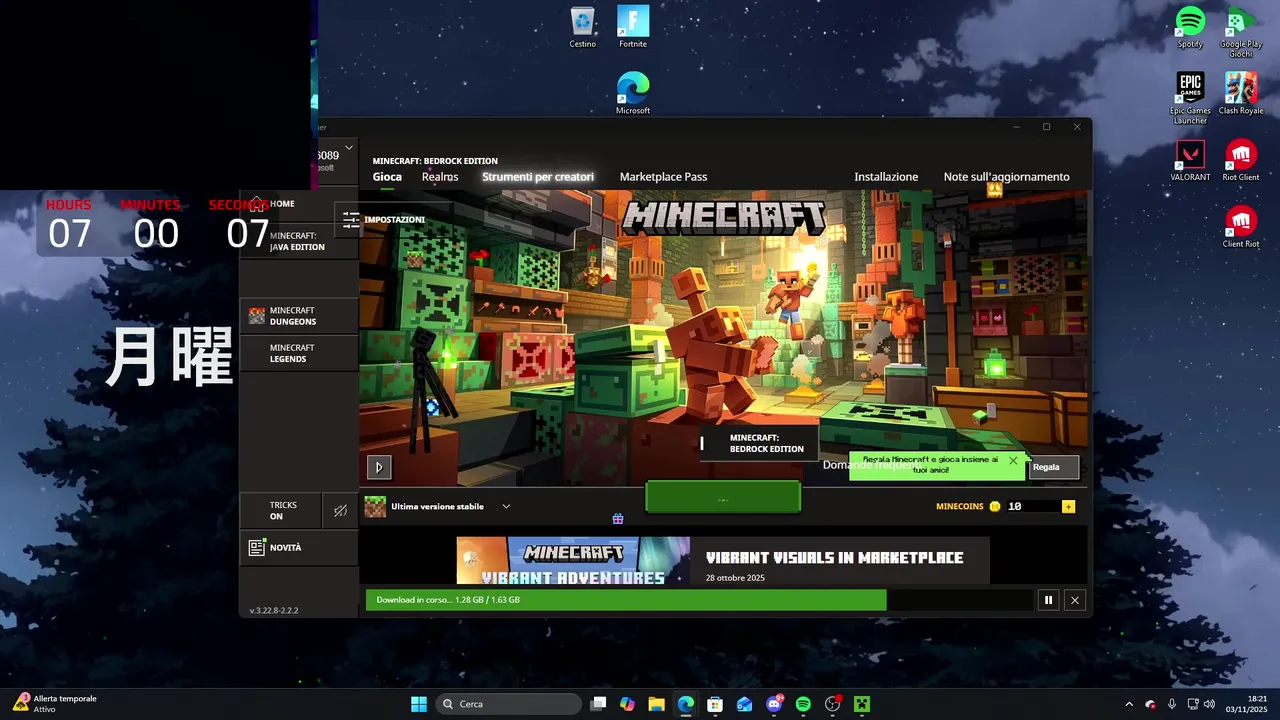1280x720 pixels.
Task: Open the Riot Client desktop shortcut
Action: pos(1241,160)
